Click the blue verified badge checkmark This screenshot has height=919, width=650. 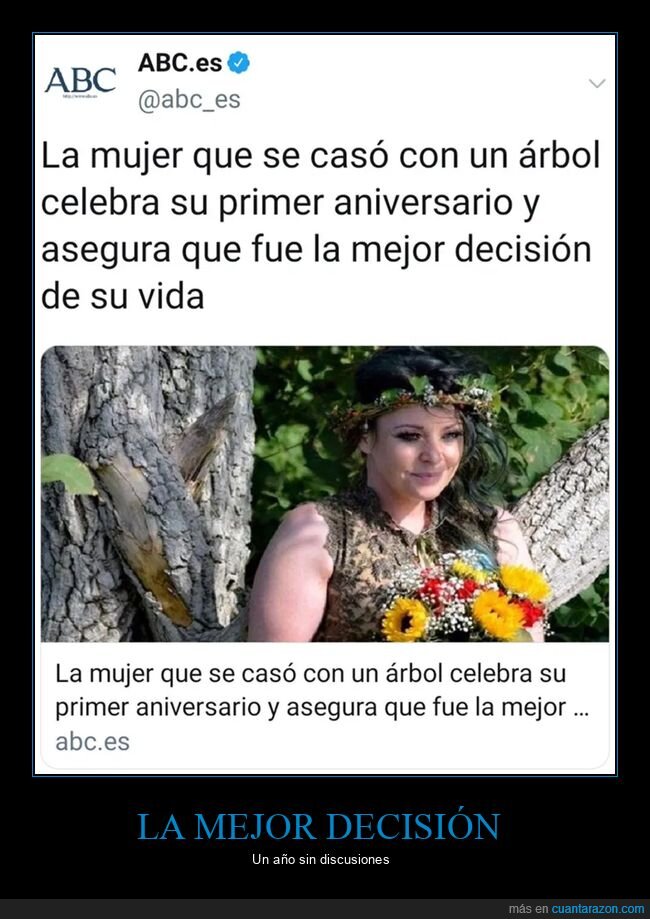239,63
